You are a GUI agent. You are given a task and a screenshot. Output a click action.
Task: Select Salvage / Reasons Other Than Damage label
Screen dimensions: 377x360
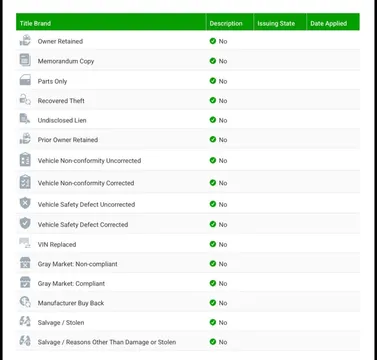click(x=107, y=342)
